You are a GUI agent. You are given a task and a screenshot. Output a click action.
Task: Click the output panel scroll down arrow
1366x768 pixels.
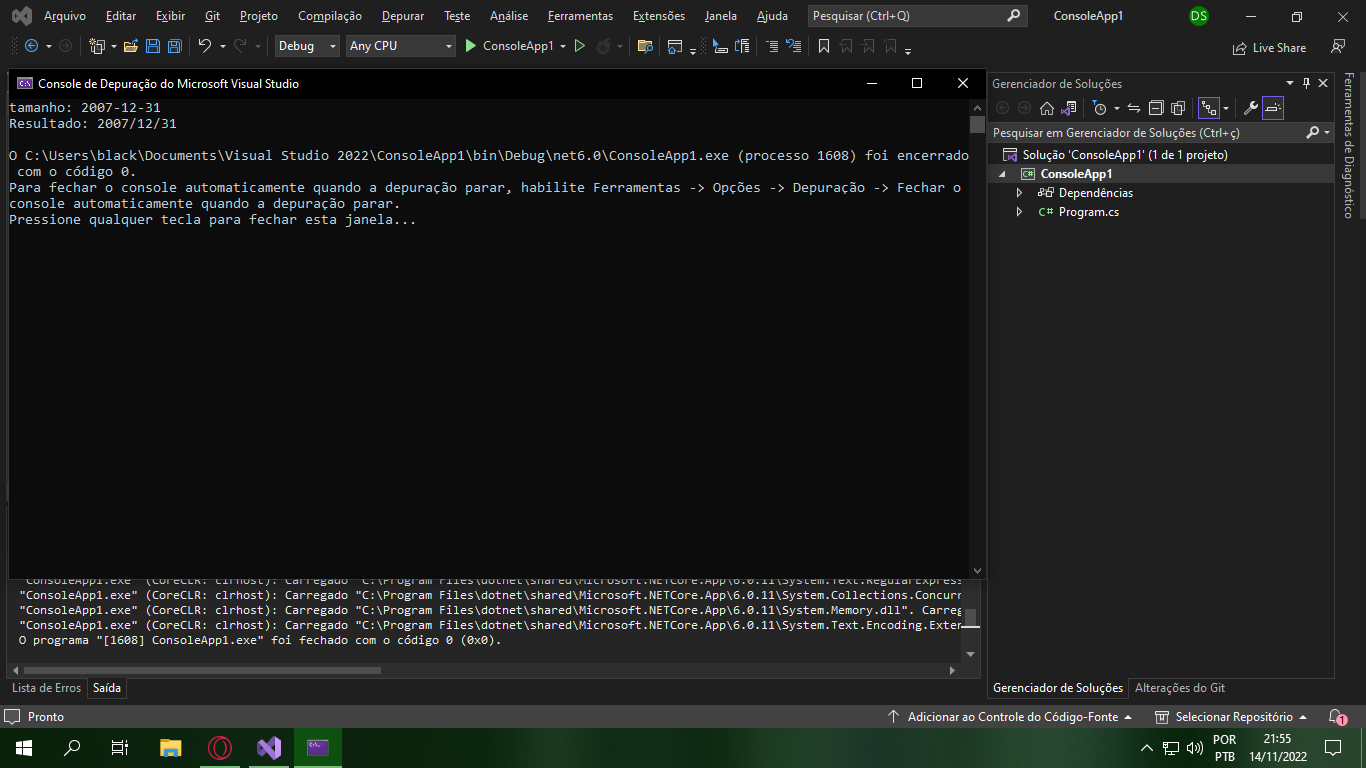tap(970, 654)
